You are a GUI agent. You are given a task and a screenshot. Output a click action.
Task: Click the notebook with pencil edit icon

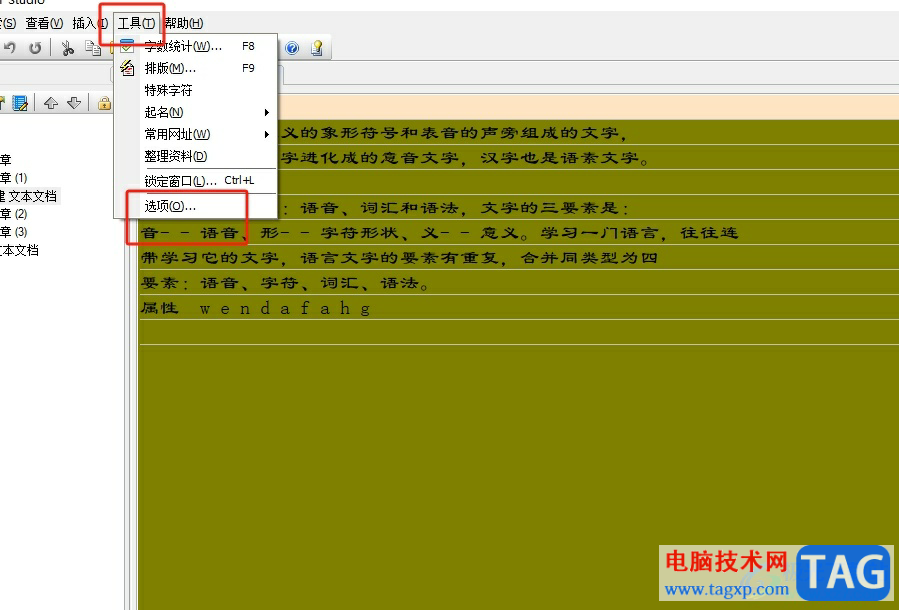[x=20, y=103]
